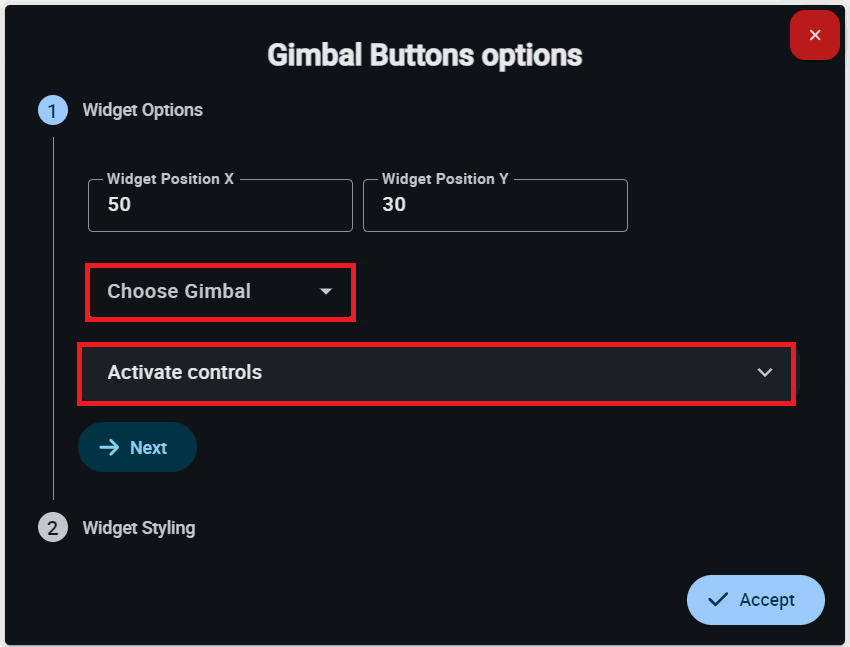Viewport: 850px width, 647px height.
Task: Click the step 1 number circle
Action: coord(53,110)
